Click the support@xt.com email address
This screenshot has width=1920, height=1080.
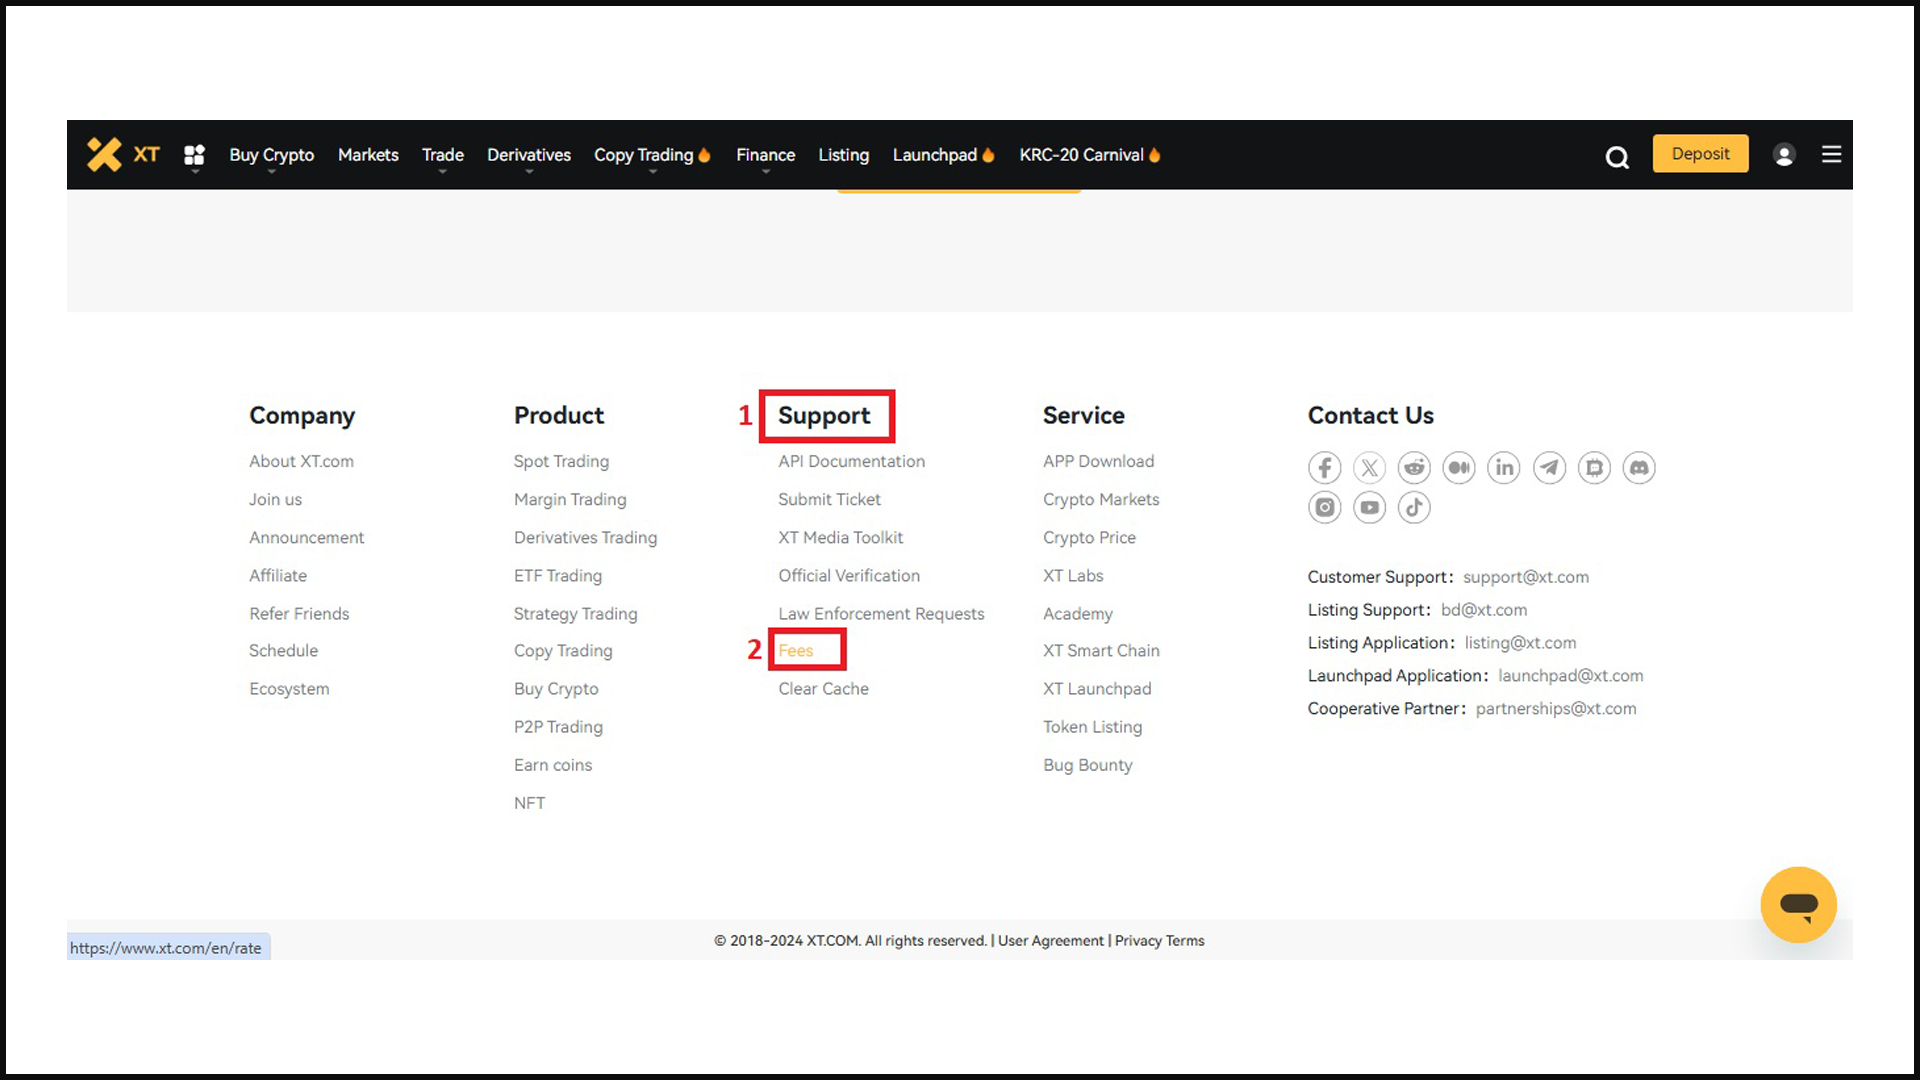pyautogui.click(x=1525, y=577)
